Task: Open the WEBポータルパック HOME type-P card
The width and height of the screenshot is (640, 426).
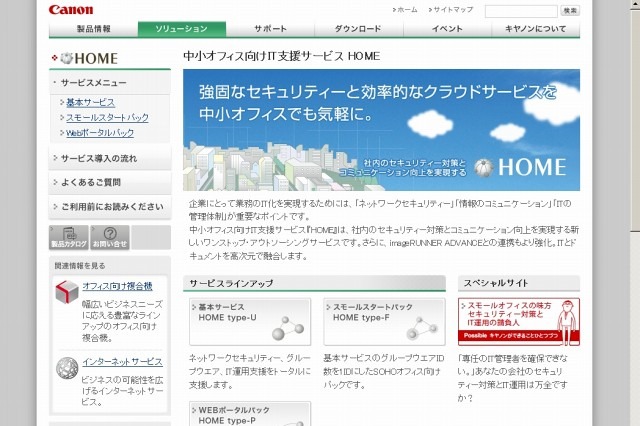Action: point(250,414)
